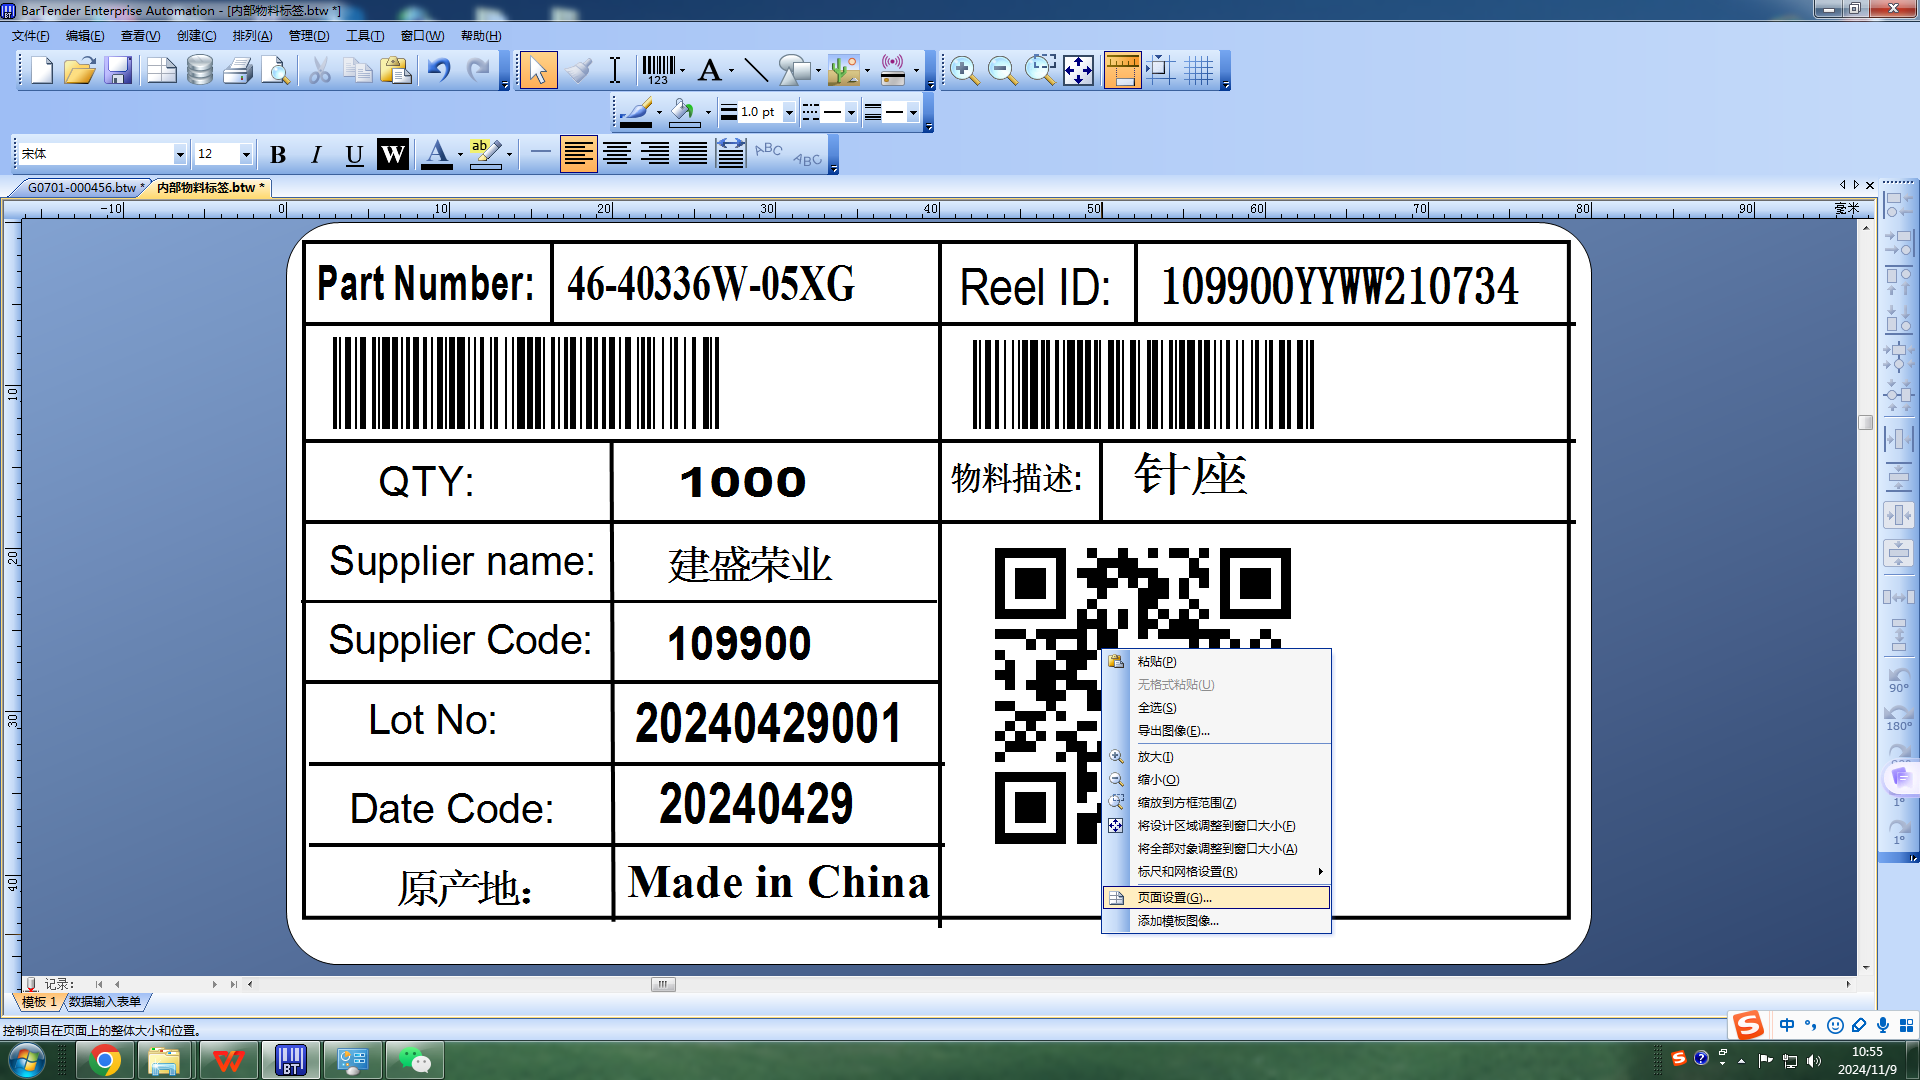Choose 页面设置 from the context menu
Screen dimensions: 1920x1080
1174,898
